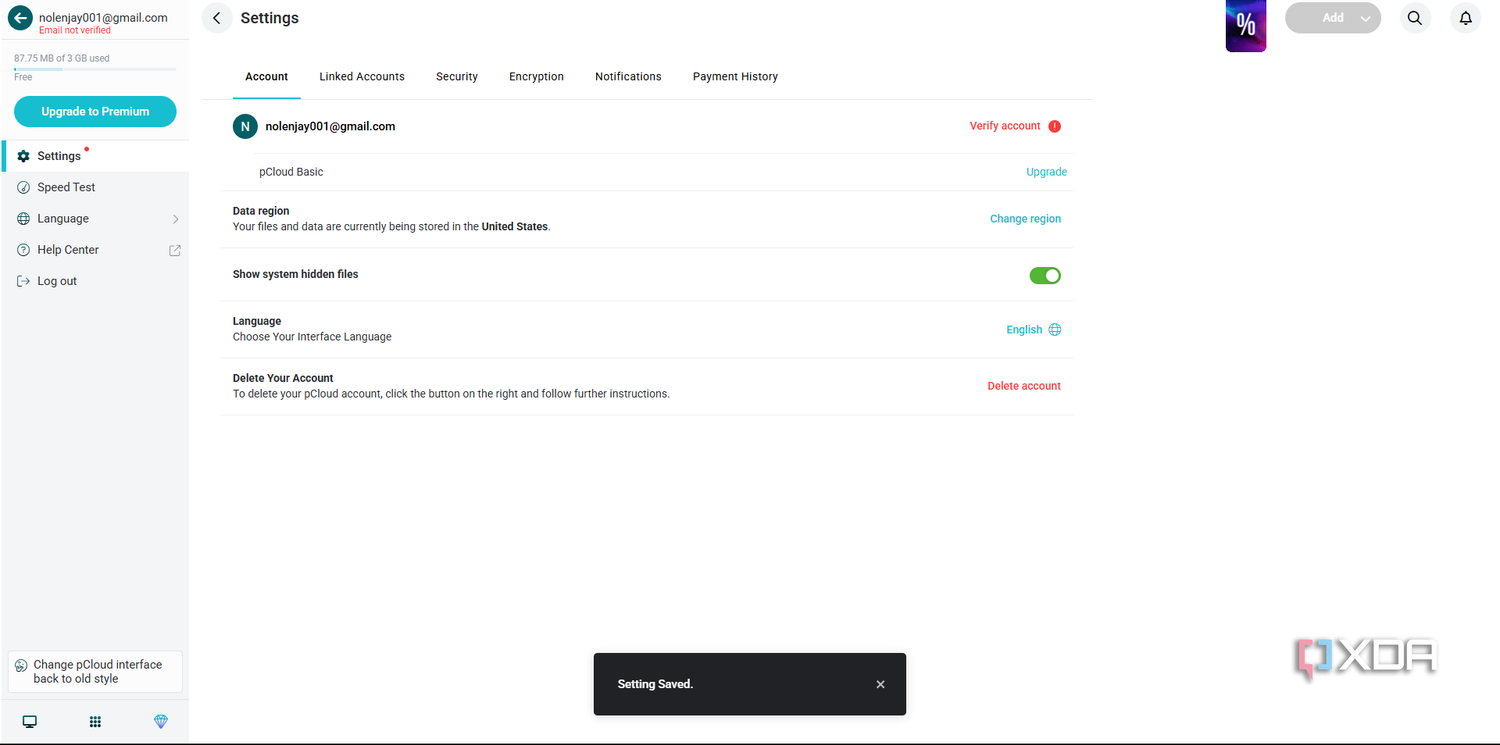The width and height of the screenshot is (1500, 745).
Task: Click the storage usage progress bar
Action: (x=95, y=69)
